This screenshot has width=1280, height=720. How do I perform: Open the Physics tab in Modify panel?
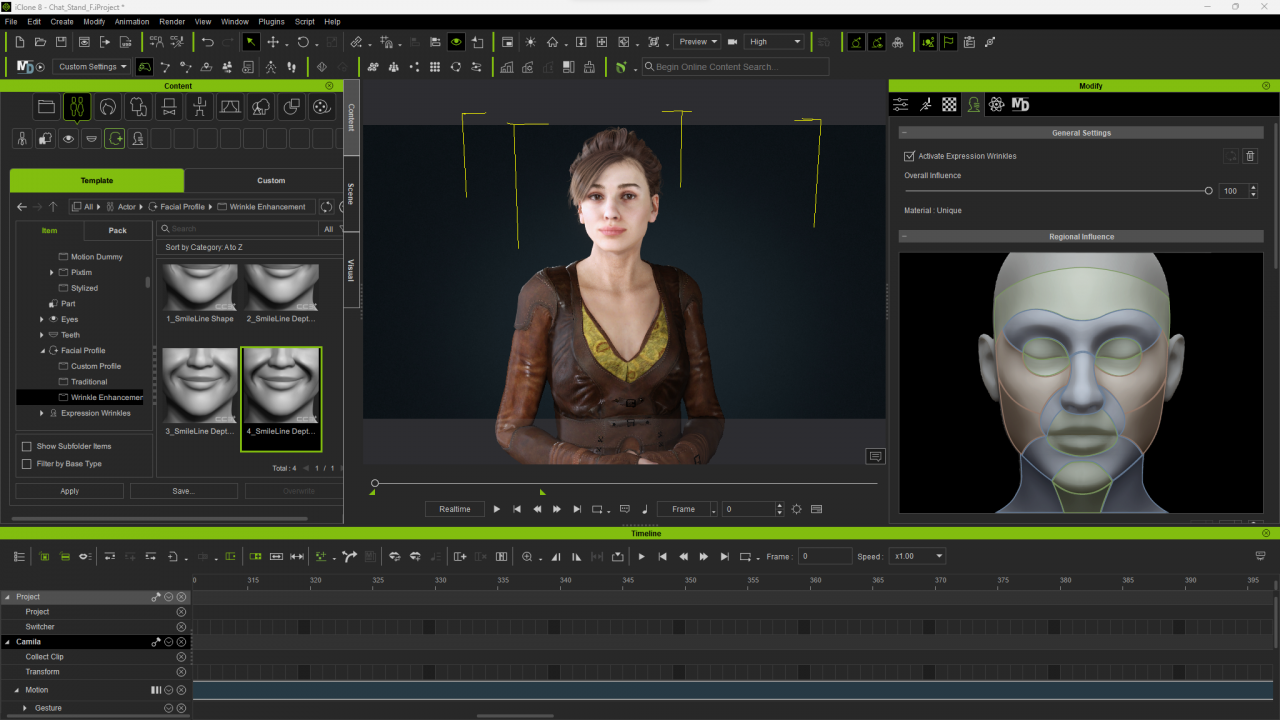click(996, 104)
